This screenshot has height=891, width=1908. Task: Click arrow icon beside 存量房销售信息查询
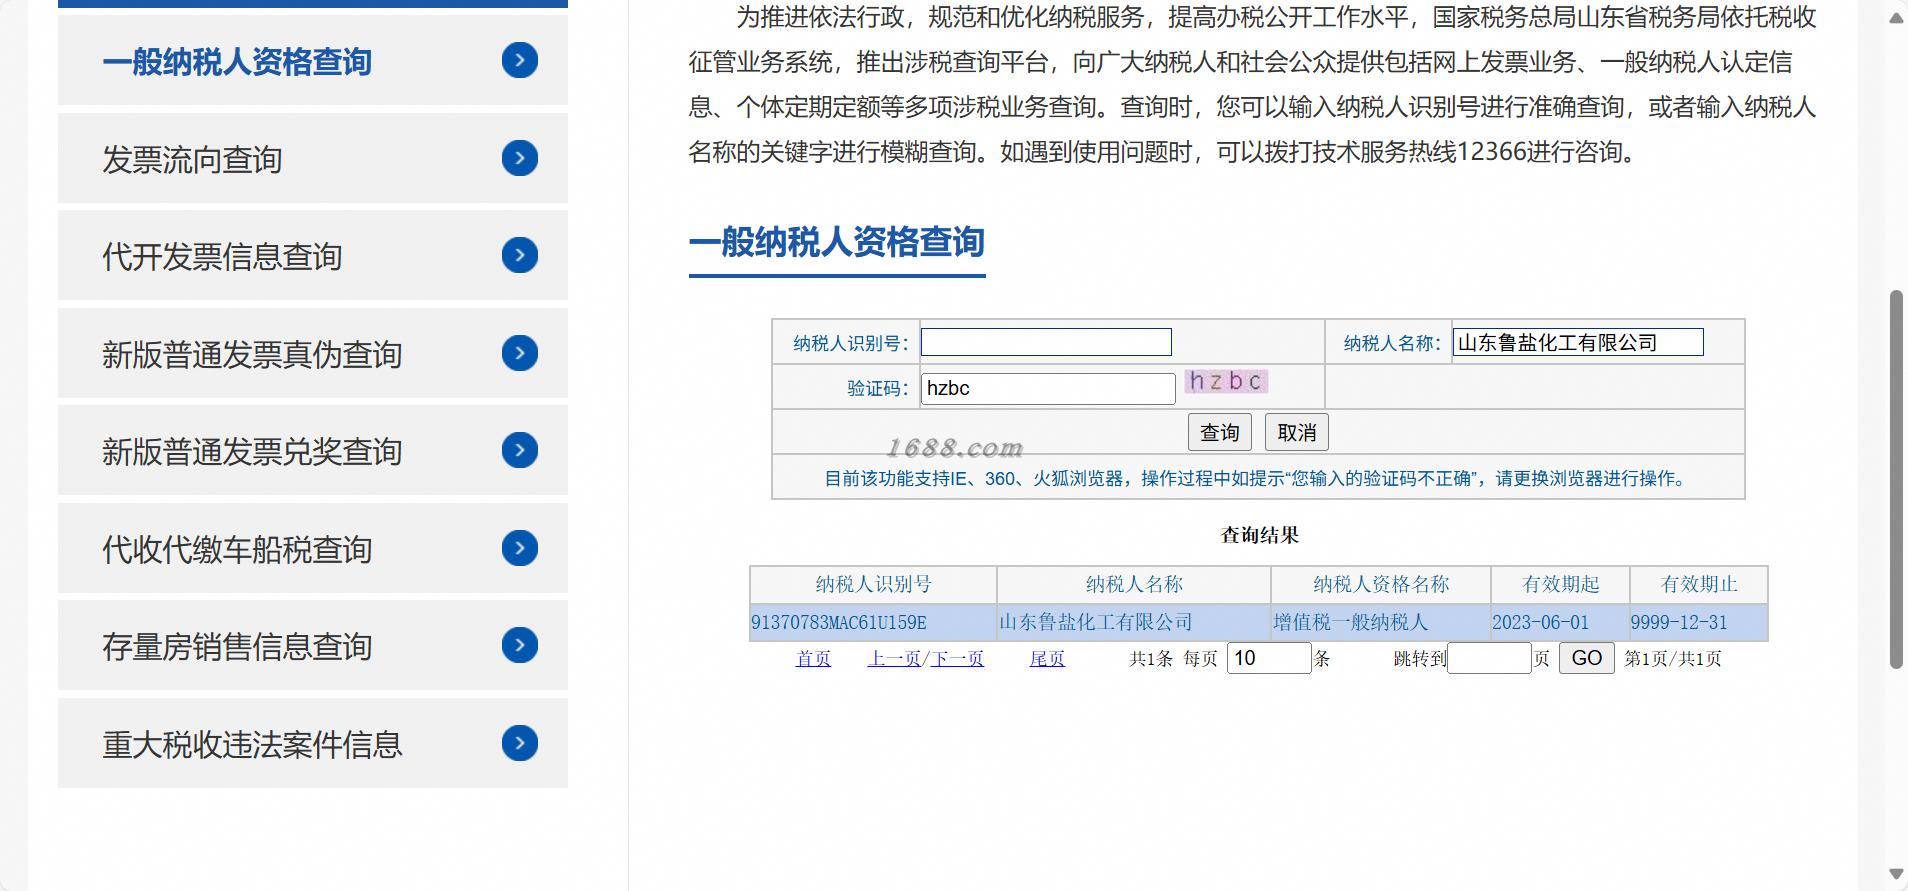[520, 645]
